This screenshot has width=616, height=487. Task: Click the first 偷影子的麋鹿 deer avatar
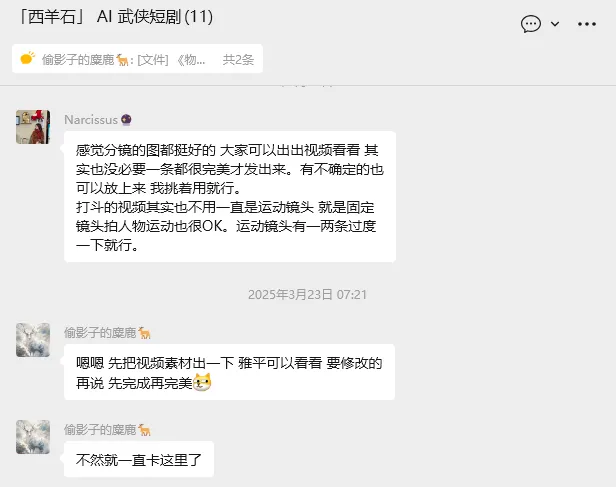coord(33,340)
